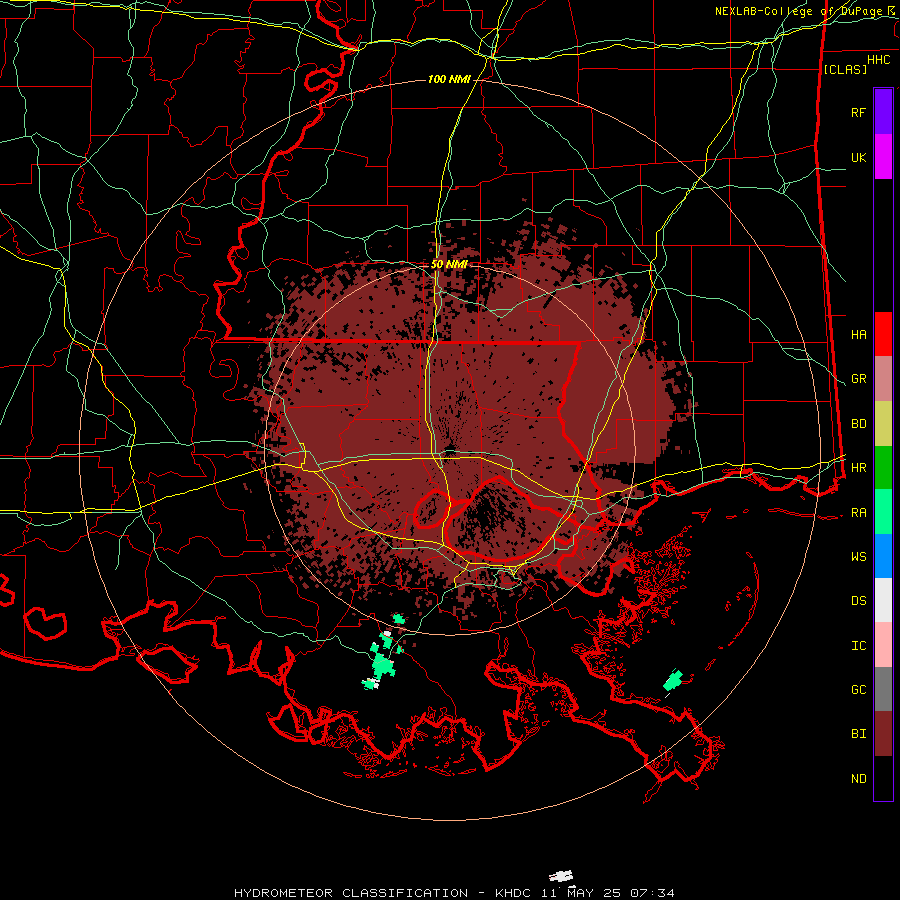Click the 07:34 timestamp text
The image size is (900, 900).
[651, 893]
